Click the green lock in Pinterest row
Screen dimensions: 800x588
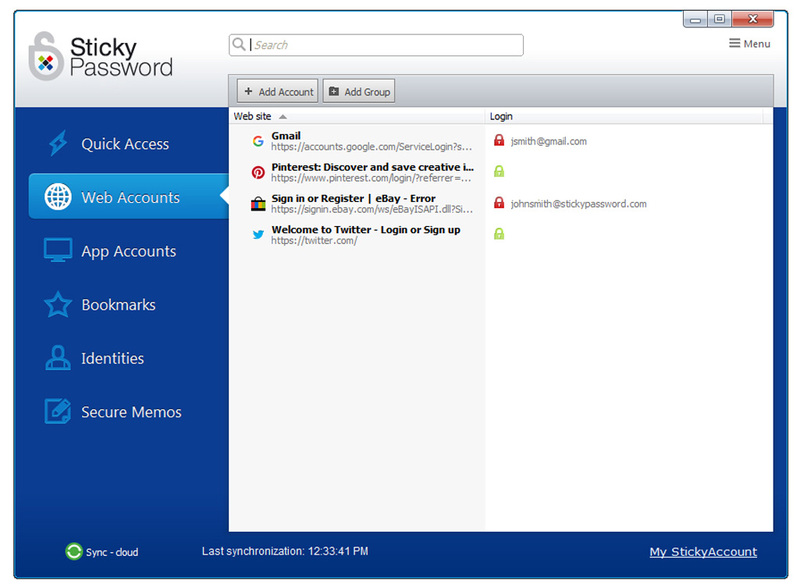(x=499, y=171)
